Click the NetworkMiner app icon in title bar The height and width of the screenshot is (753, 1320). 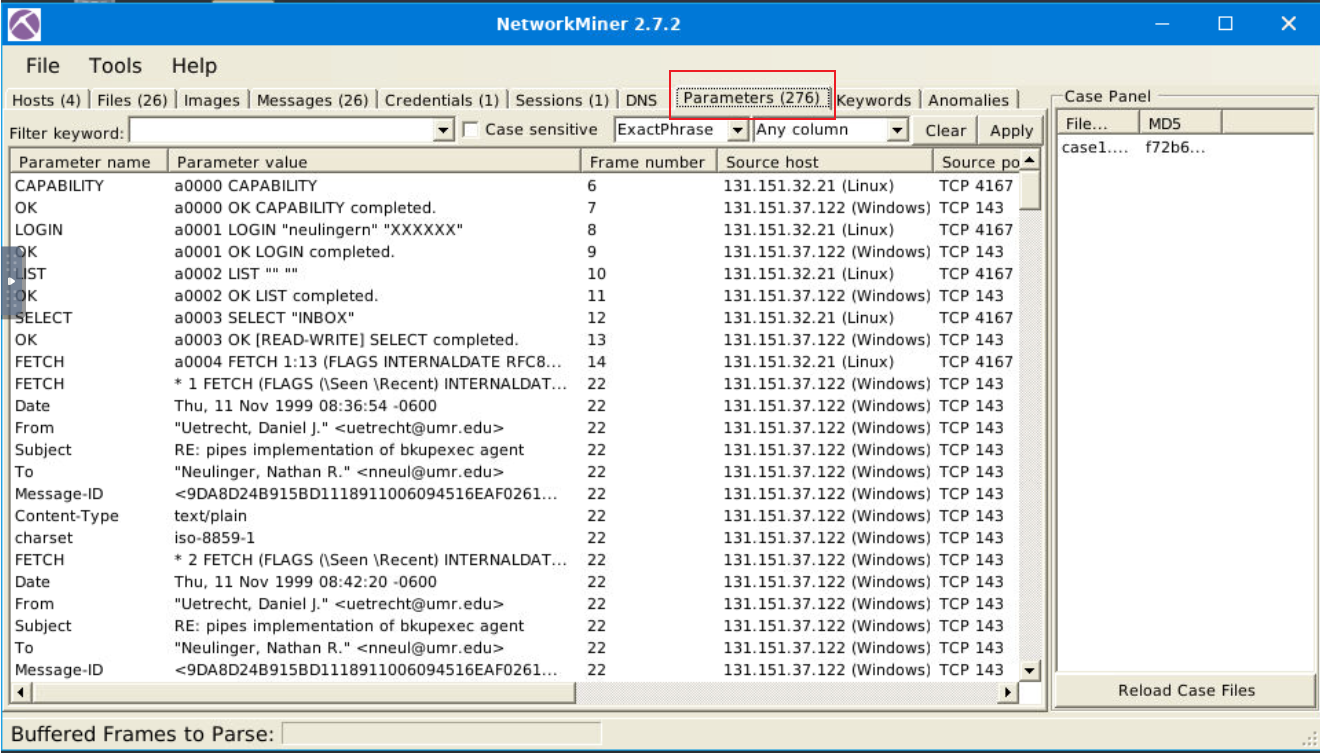tap(24, 24)
